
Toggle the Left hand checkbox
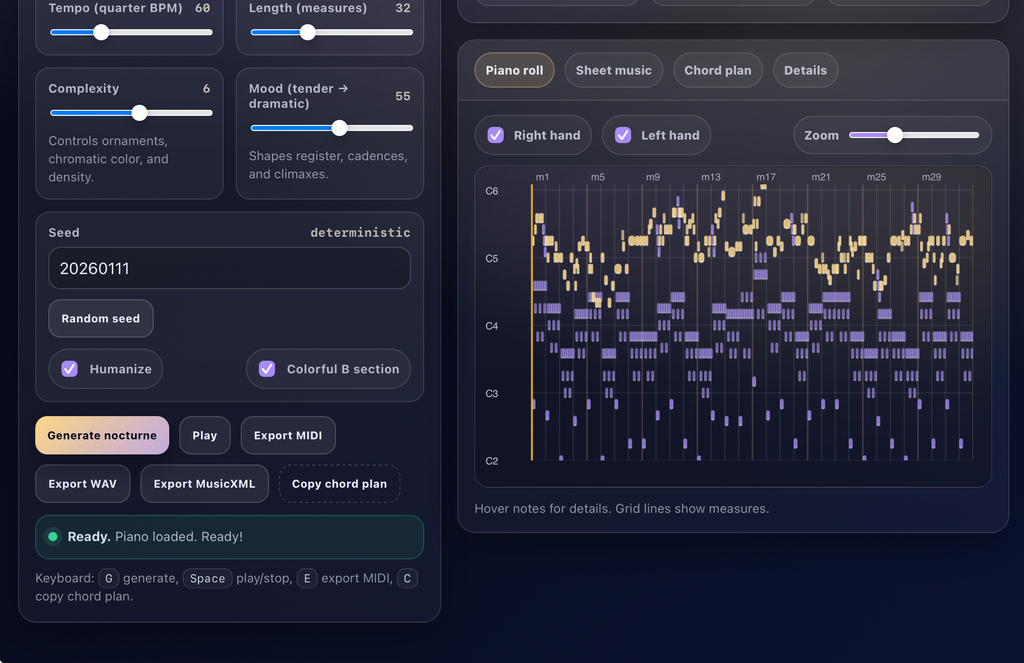point(623,135)
